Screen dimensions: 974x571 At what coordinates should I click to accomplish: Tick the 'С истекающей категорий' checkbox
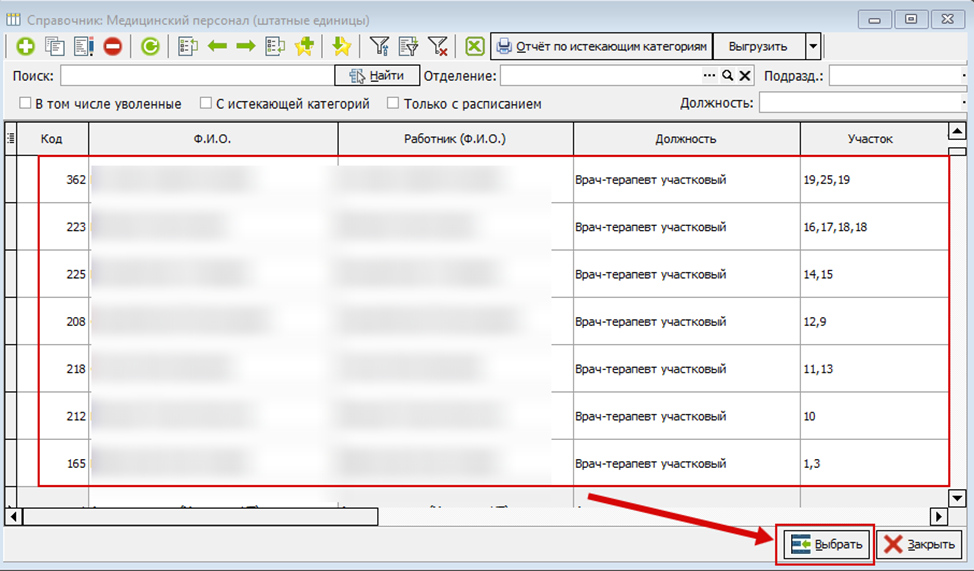point(206,103)
